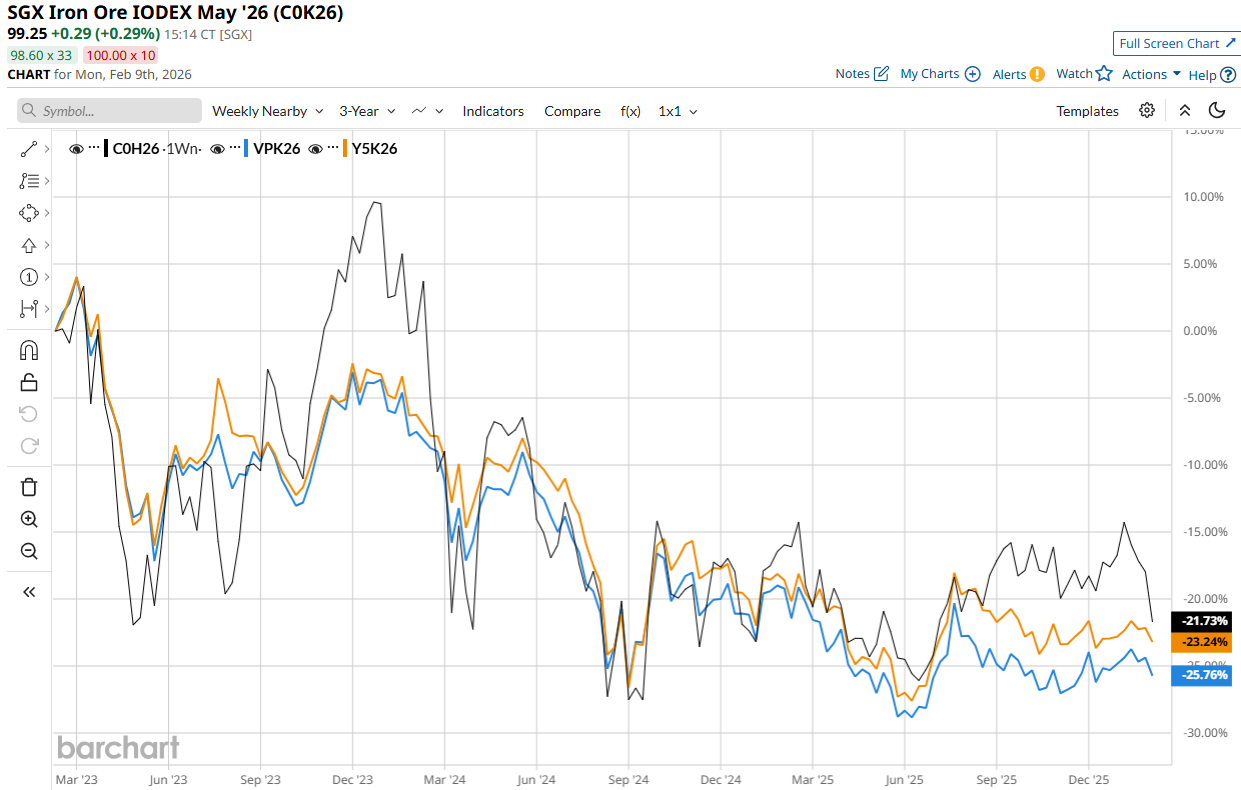Hide the C0H26 series with eye icon
The height and width of the screenshot is (790, 1241).
pyautogui.click(x=76, y=149)
